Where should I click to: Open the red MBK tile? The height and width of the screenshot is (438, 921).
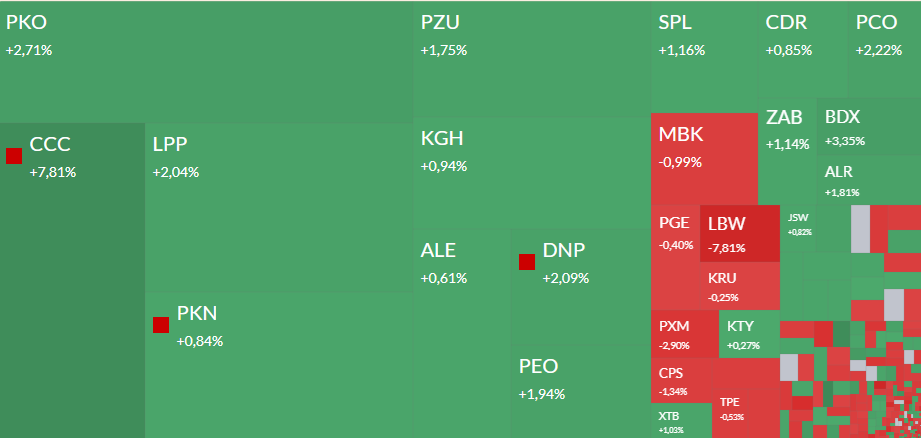(703, 160)
